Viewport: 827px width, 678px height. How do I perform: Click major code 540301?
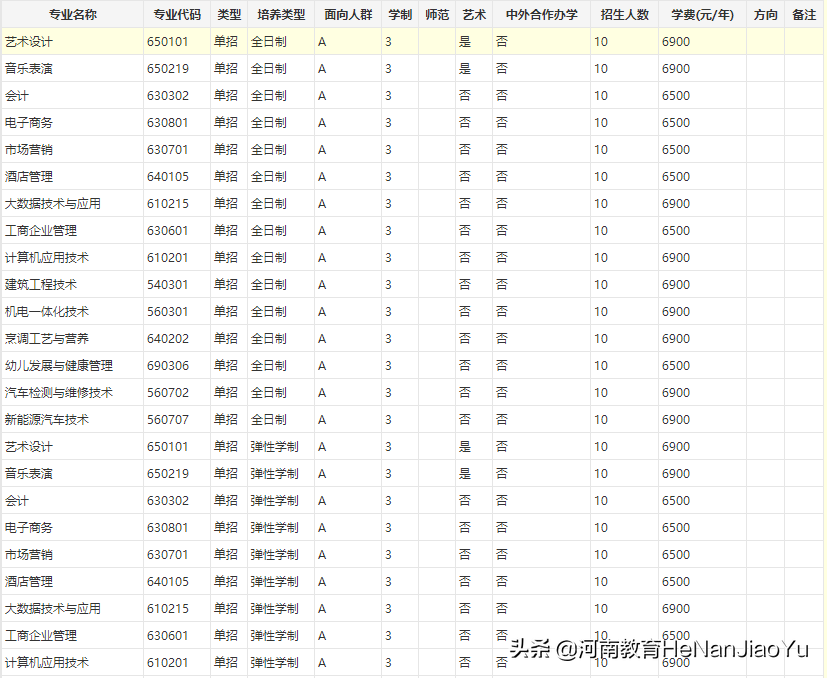(168, 285)
